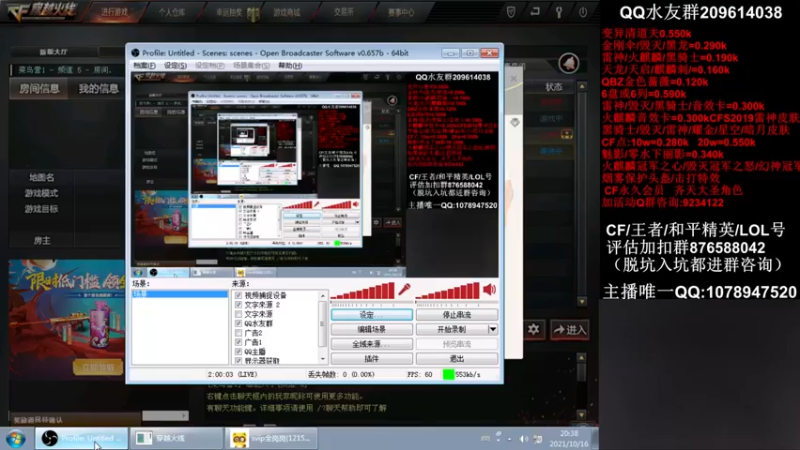Click 开始录制 button
The width and height of the screenshot is (800, 450).
pyautogui.click(x=452, y=330)
